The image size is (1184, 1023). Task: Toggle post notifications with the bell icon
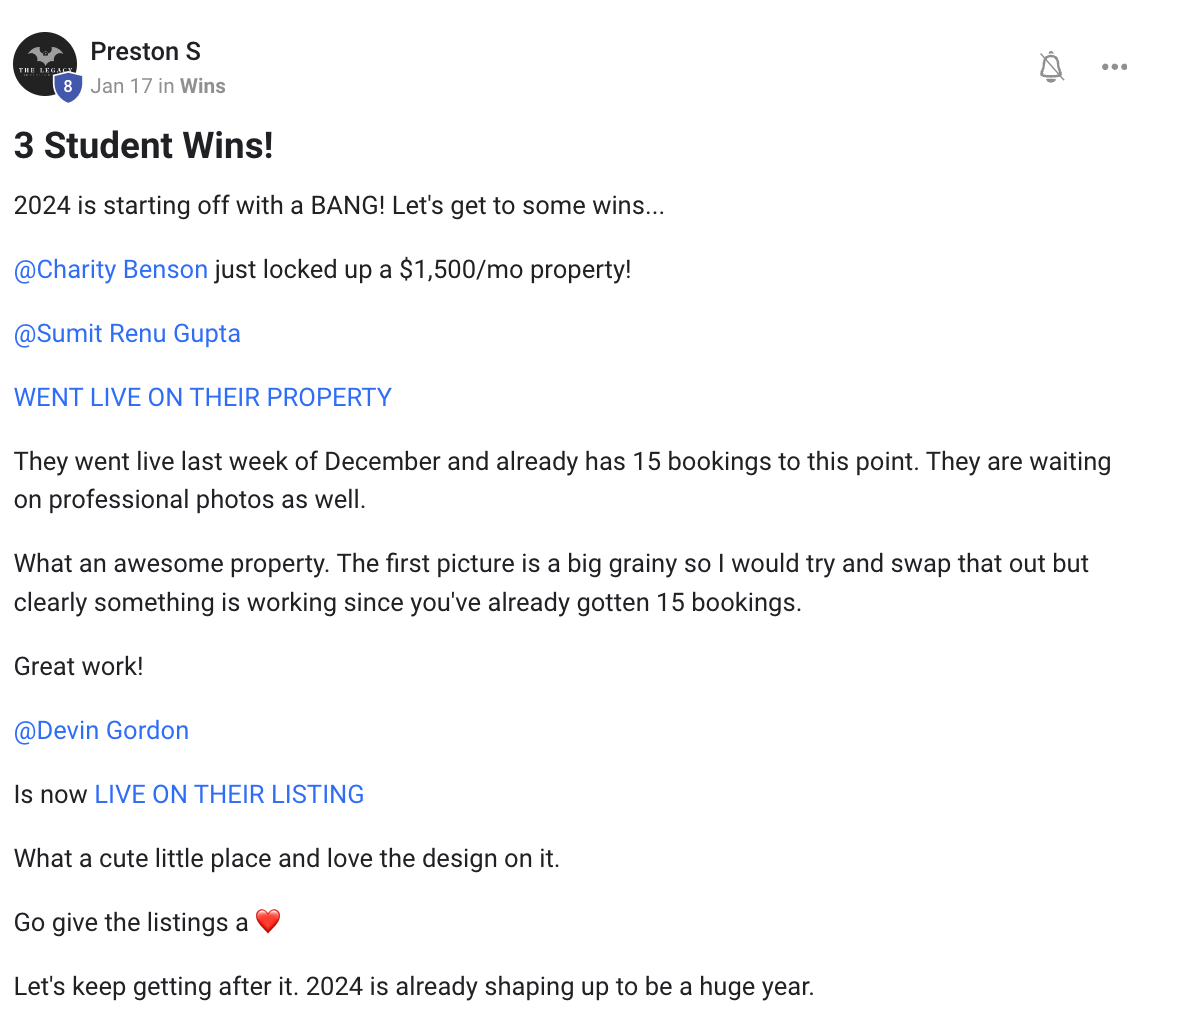coord(1051,67)
